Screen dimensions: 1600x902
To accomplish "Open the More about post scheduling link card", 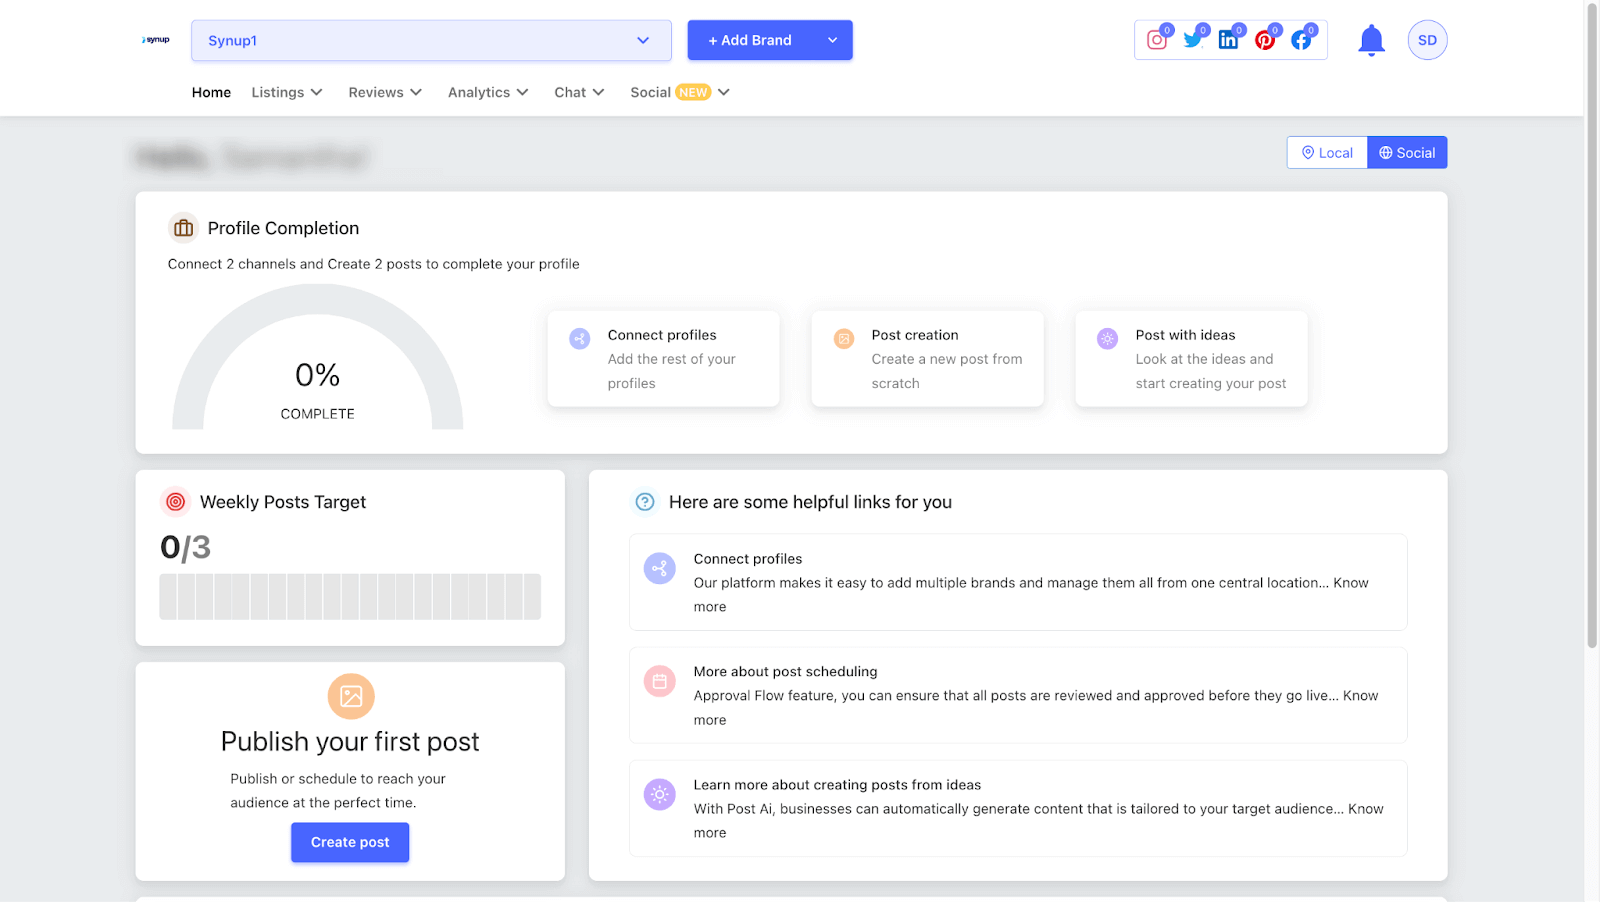I will click(1018, 695).
